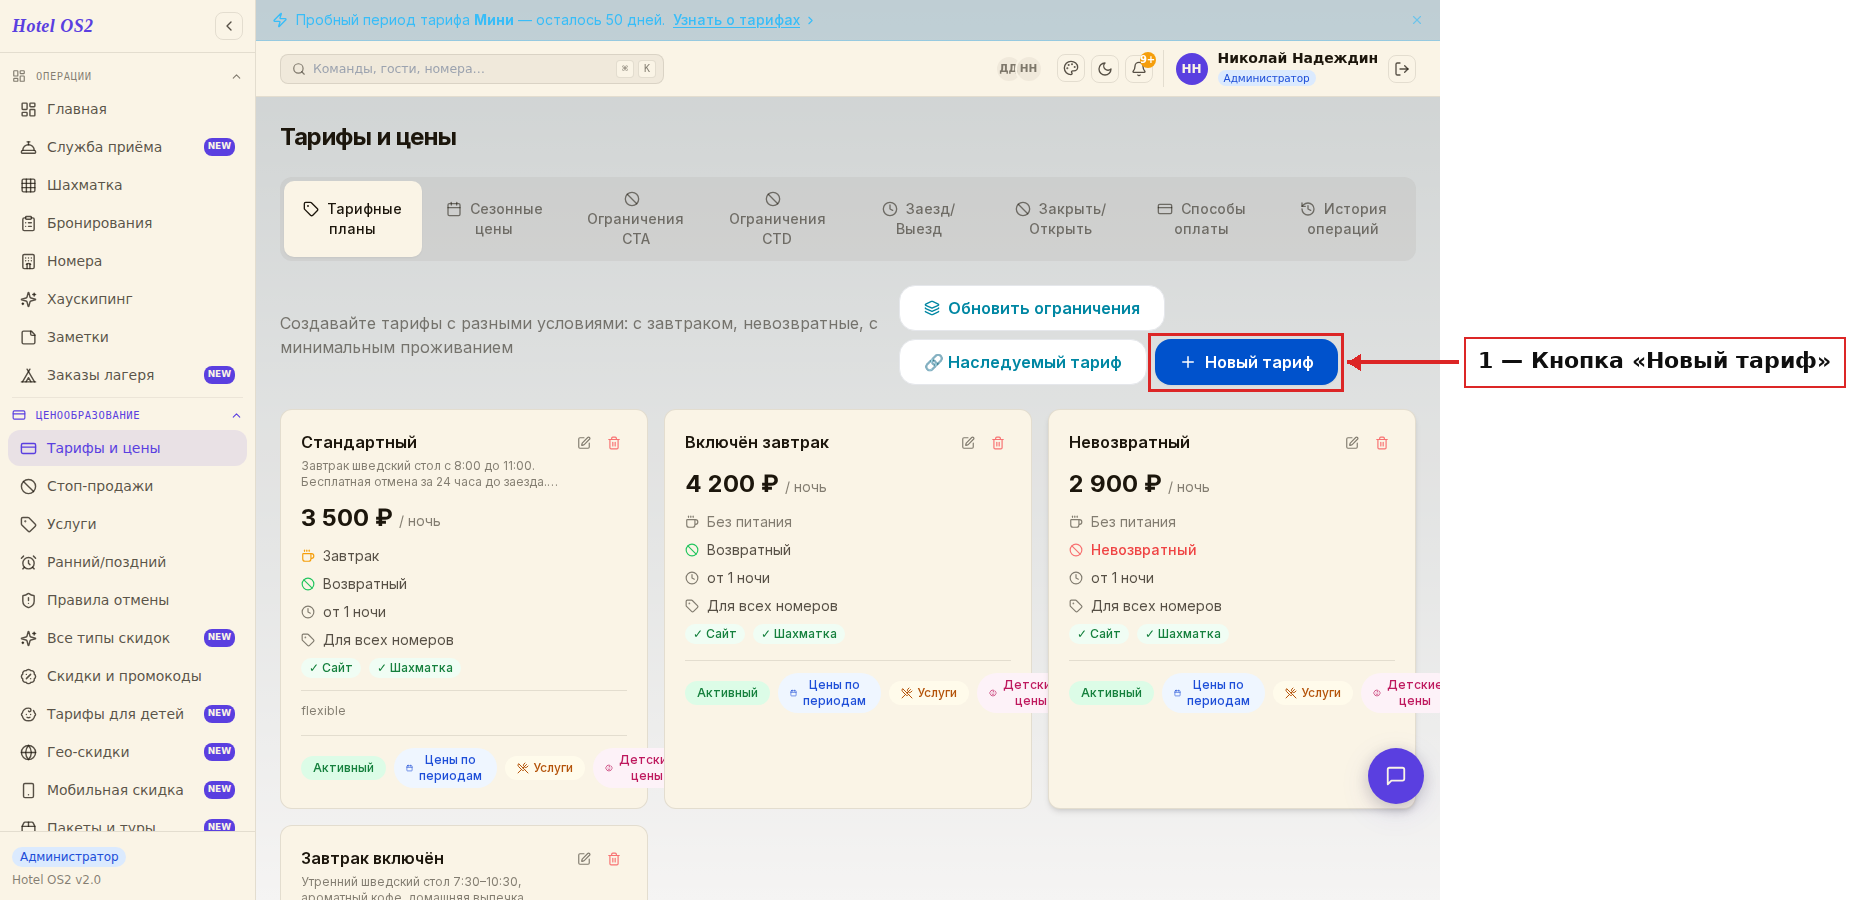Open the notifications bell
Screen dimensions: 1869x900
[x=1139, y=69]
